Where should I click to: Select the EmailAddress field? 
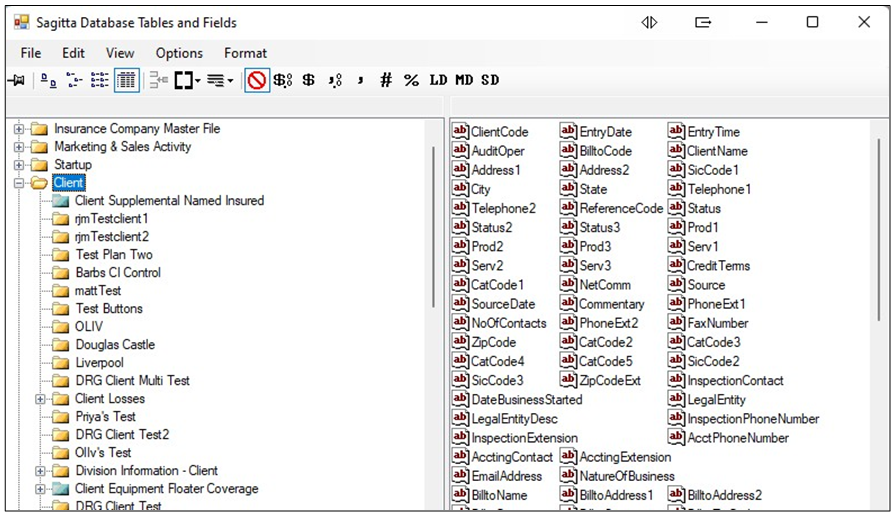(506, 476)
